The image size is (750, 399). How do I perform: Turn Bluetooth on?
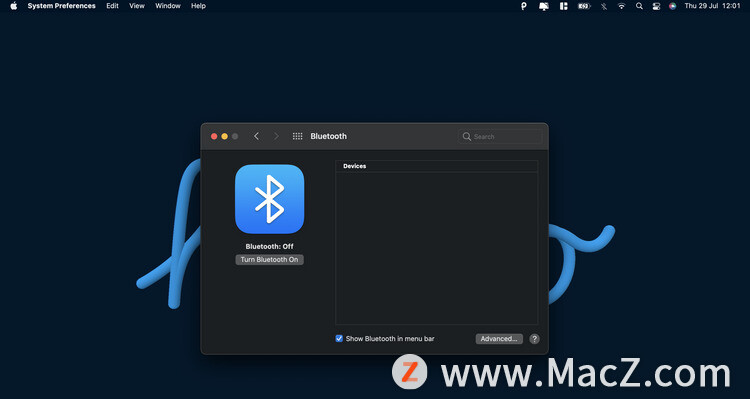269,259
